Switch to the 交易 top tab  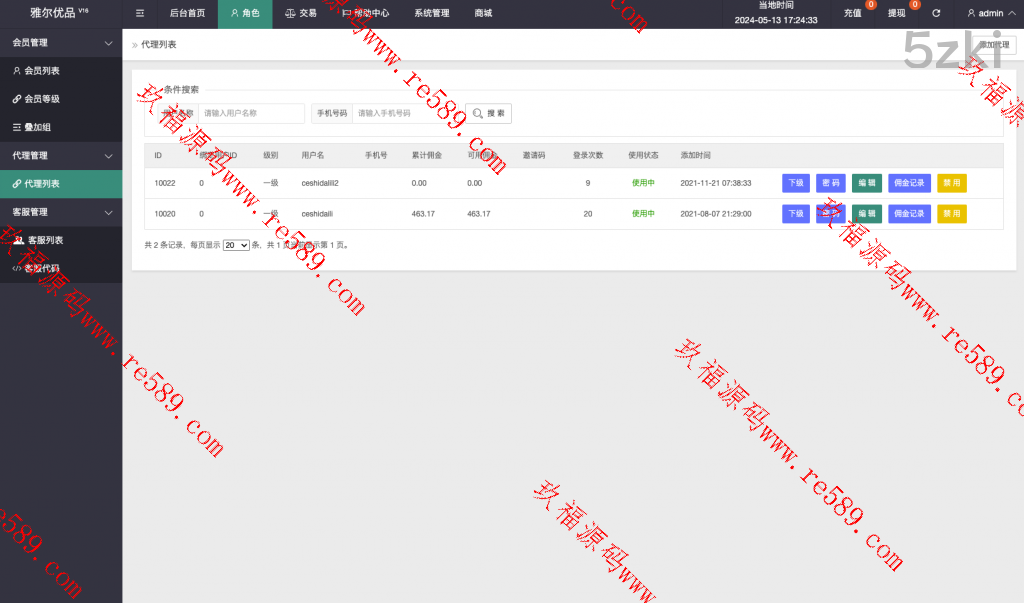pos(300,14)
